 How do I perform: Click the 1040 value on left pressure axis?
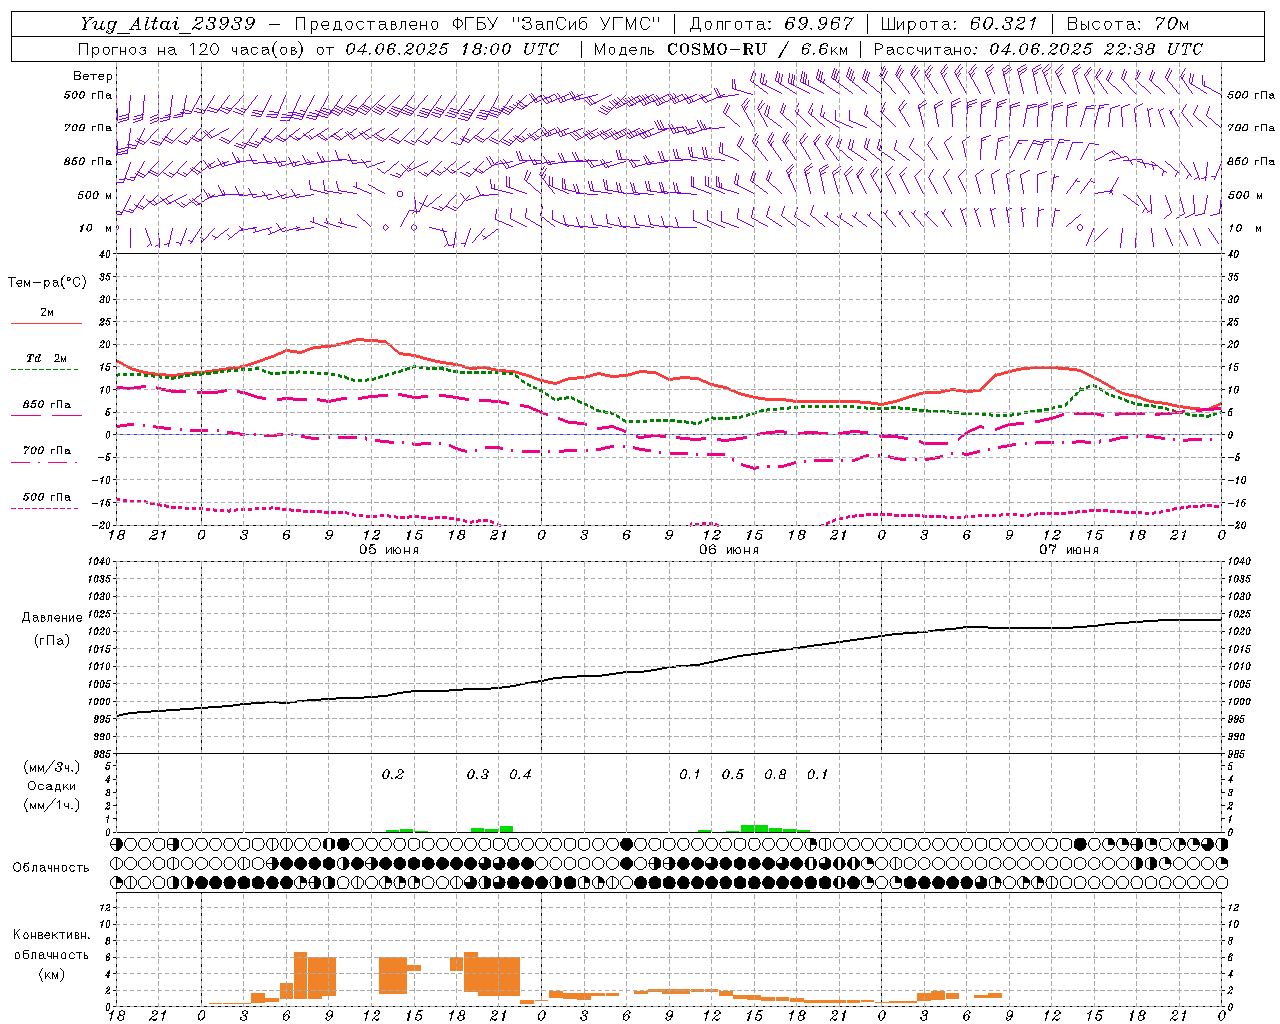pos(97,562)
